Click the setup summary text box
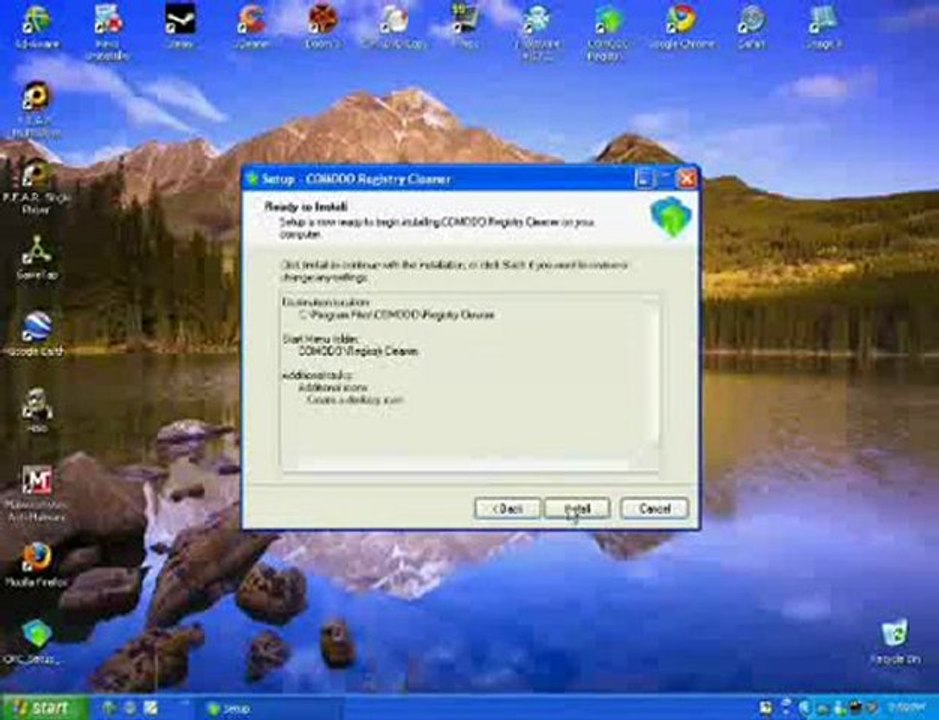The height and width of the screenshot is (720, 939). 470,382
